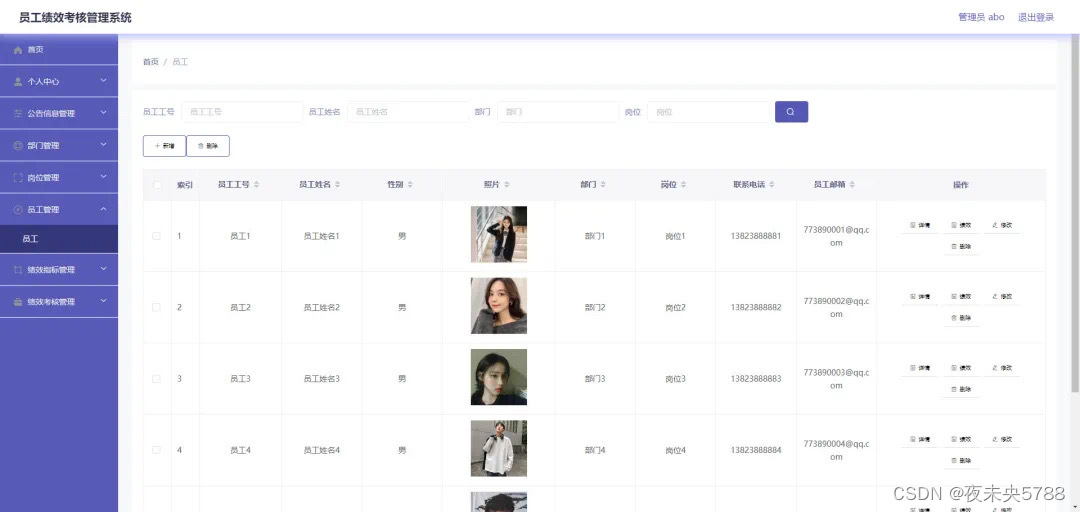
Task: Click the 删除 bulk delete button above table
Action: [x=208, y=146]
